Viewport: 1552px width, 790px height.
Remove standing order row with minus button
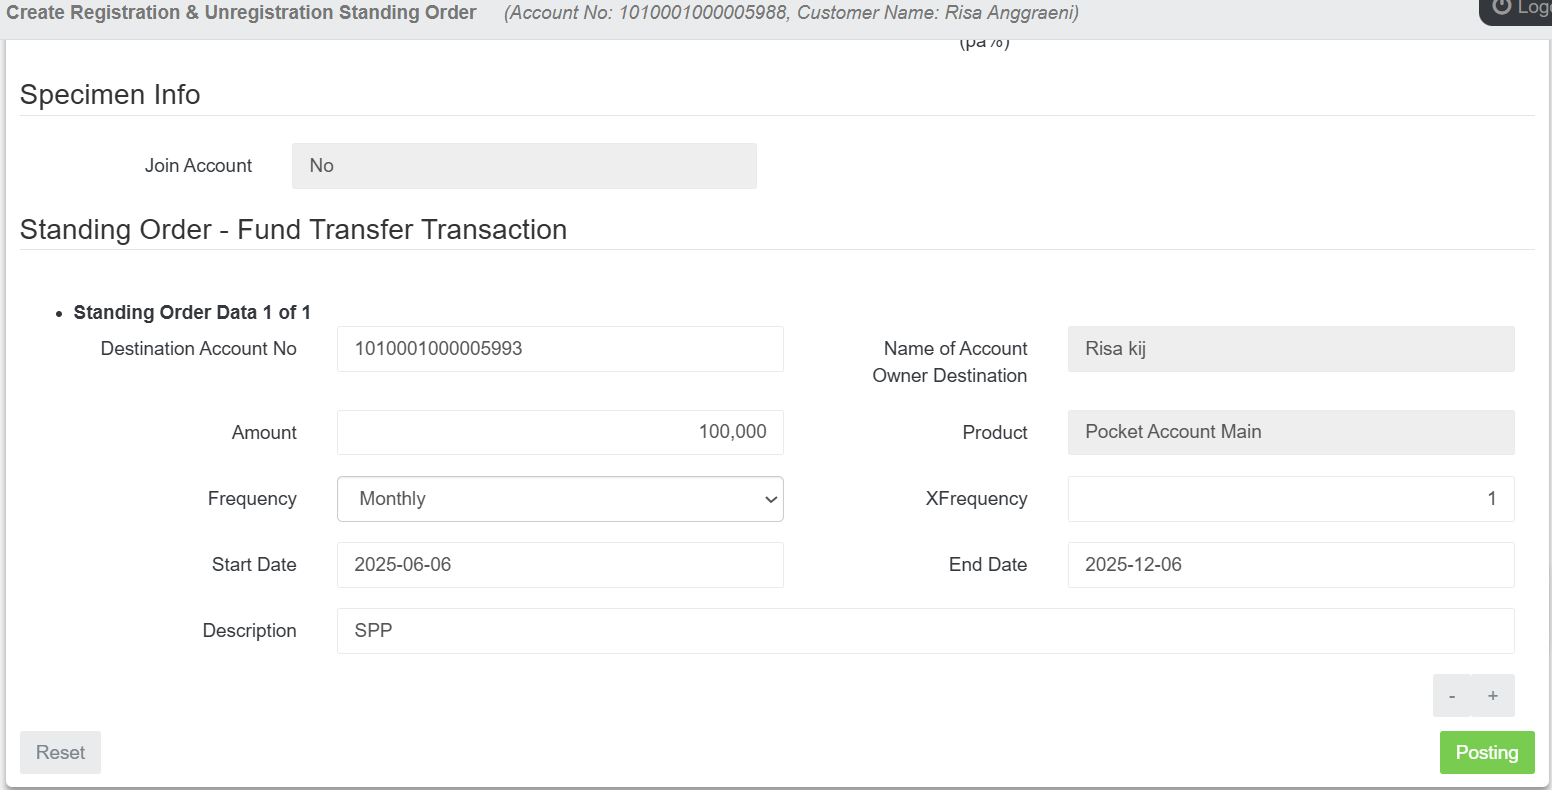click(x=1452, y=696)
